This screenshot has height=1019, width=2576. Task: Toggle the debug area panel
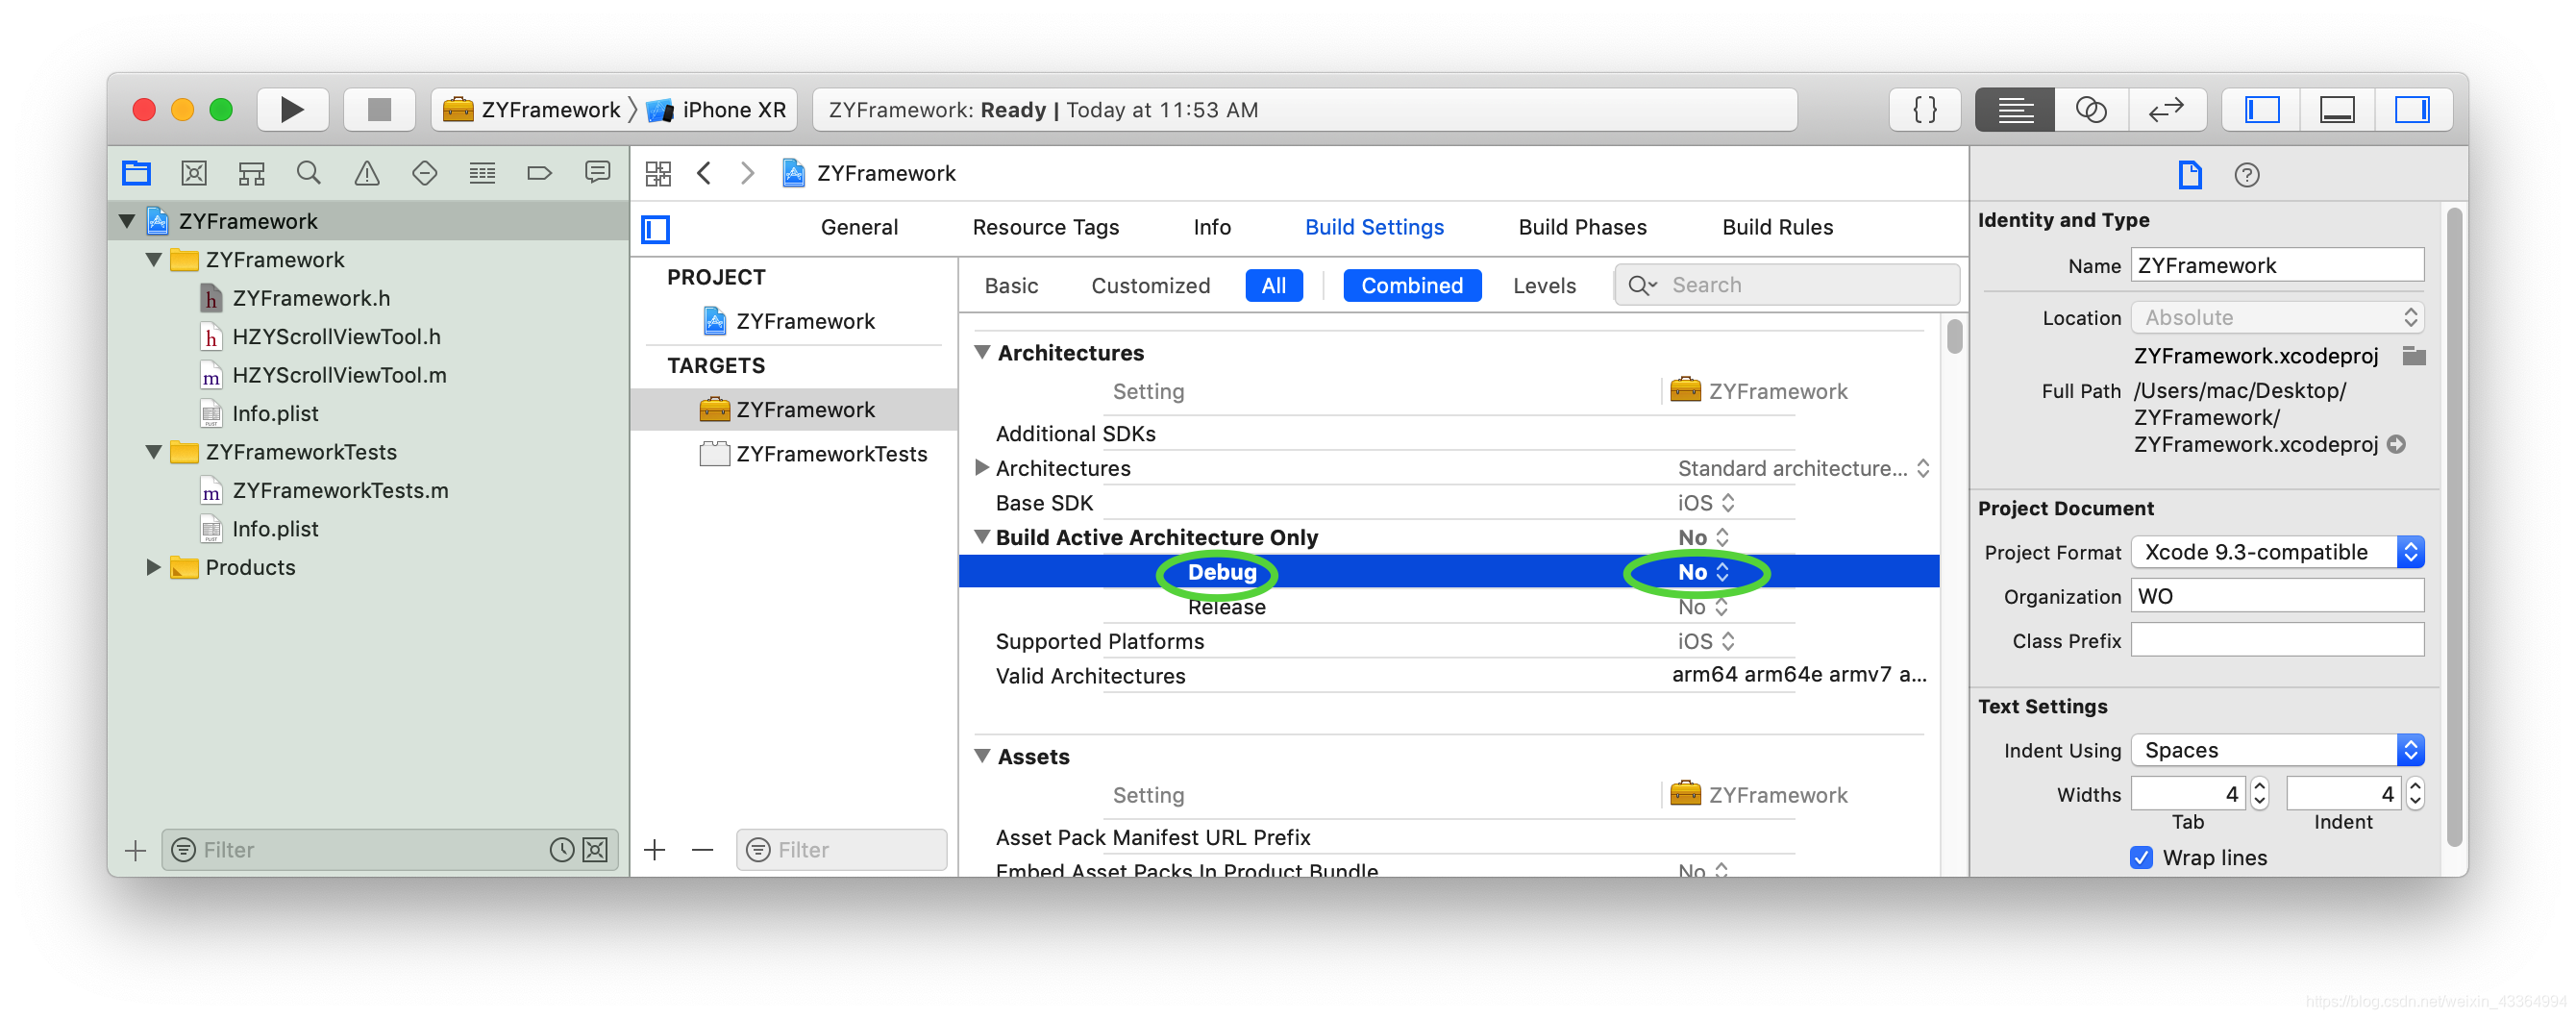coord(2337,109)
